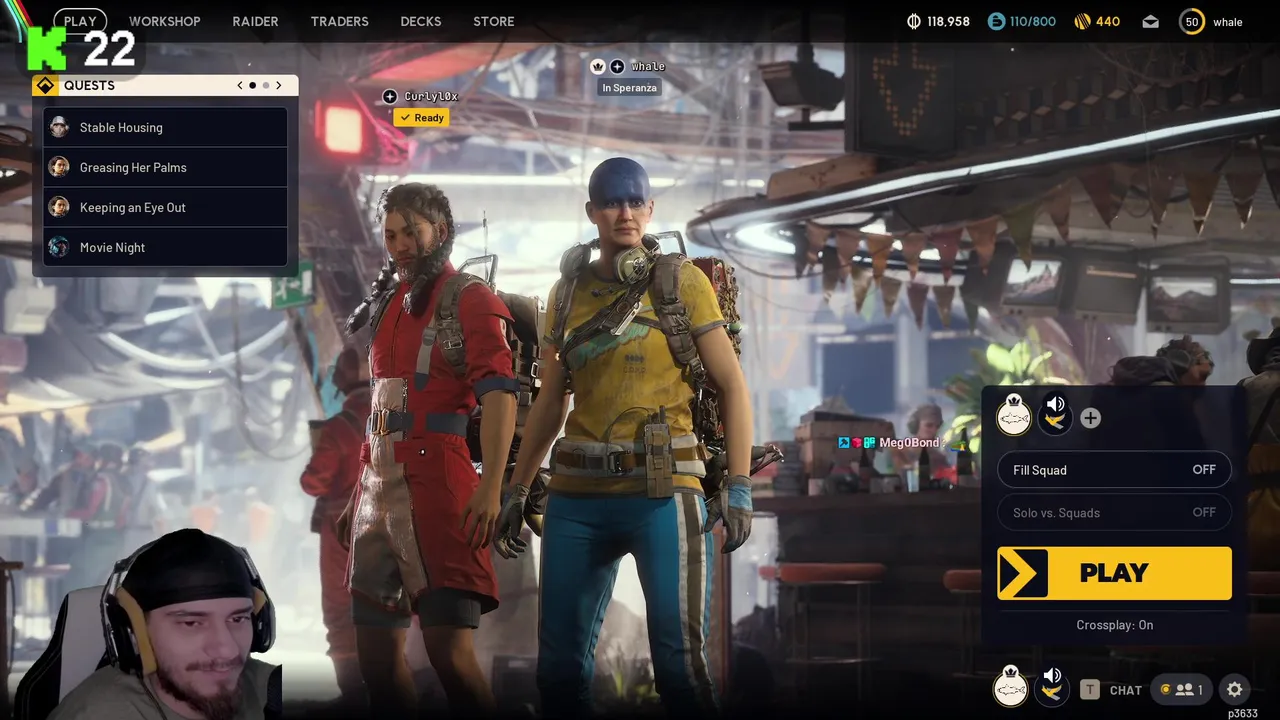Open the DECKS tab
The height and width of the screenshot is (720, 1280).
tap(420, 21)
